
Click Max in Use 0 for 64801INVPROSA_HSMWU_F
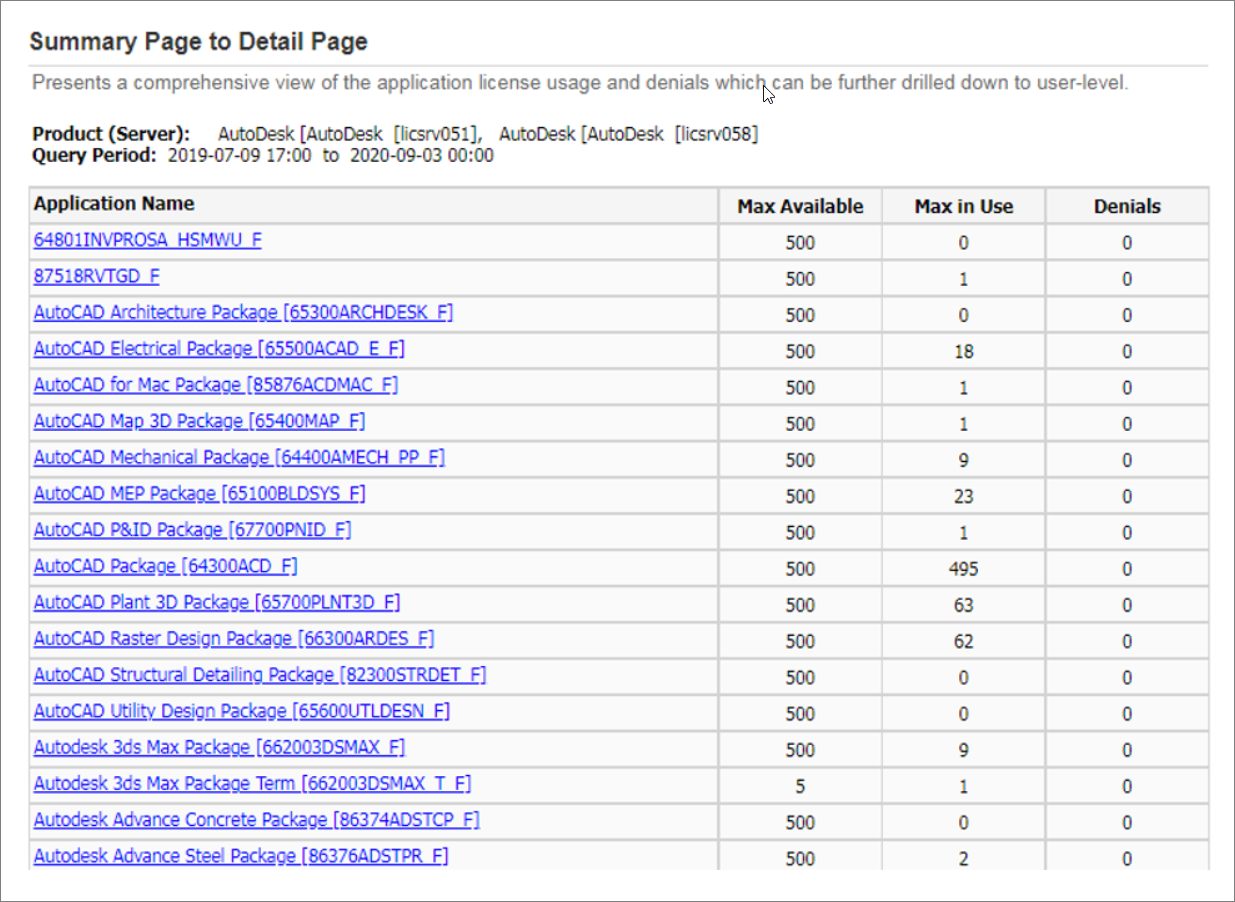click(x=964, y=243)
